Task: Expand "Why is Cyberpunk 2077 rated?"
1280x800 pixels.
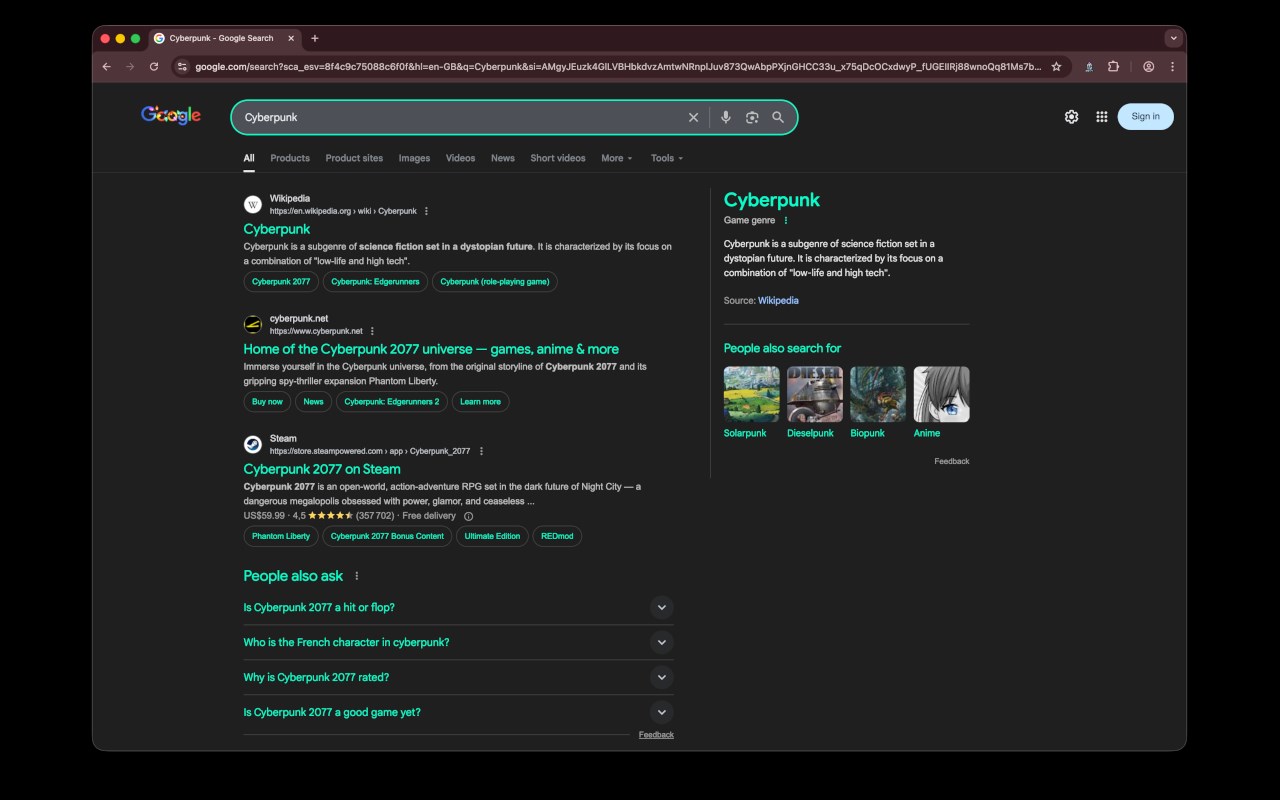Action: point(458,677)
